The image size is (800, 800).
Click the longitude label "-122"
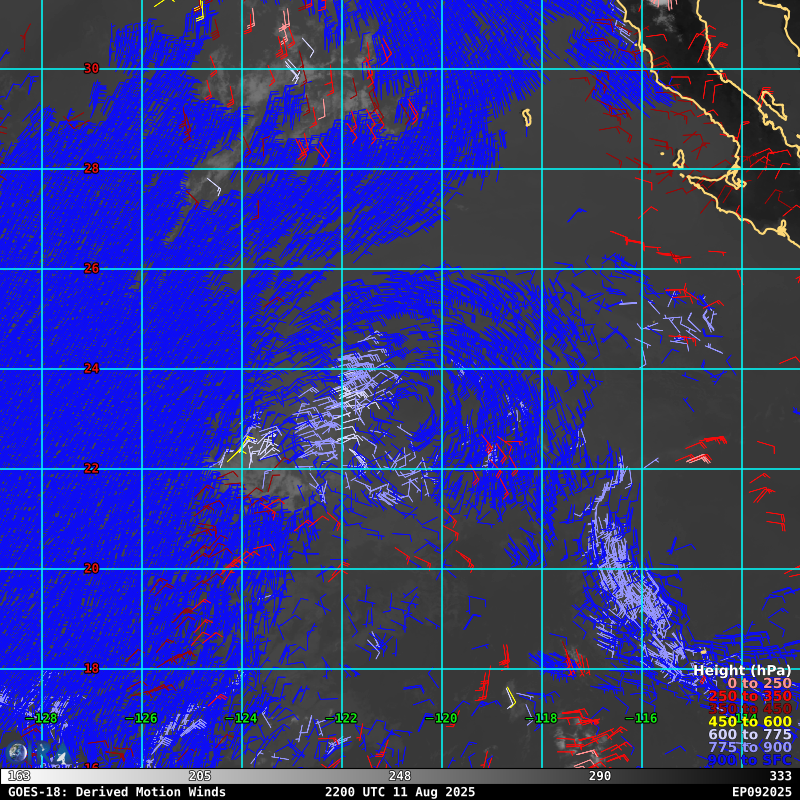click(x=341, y=718)
